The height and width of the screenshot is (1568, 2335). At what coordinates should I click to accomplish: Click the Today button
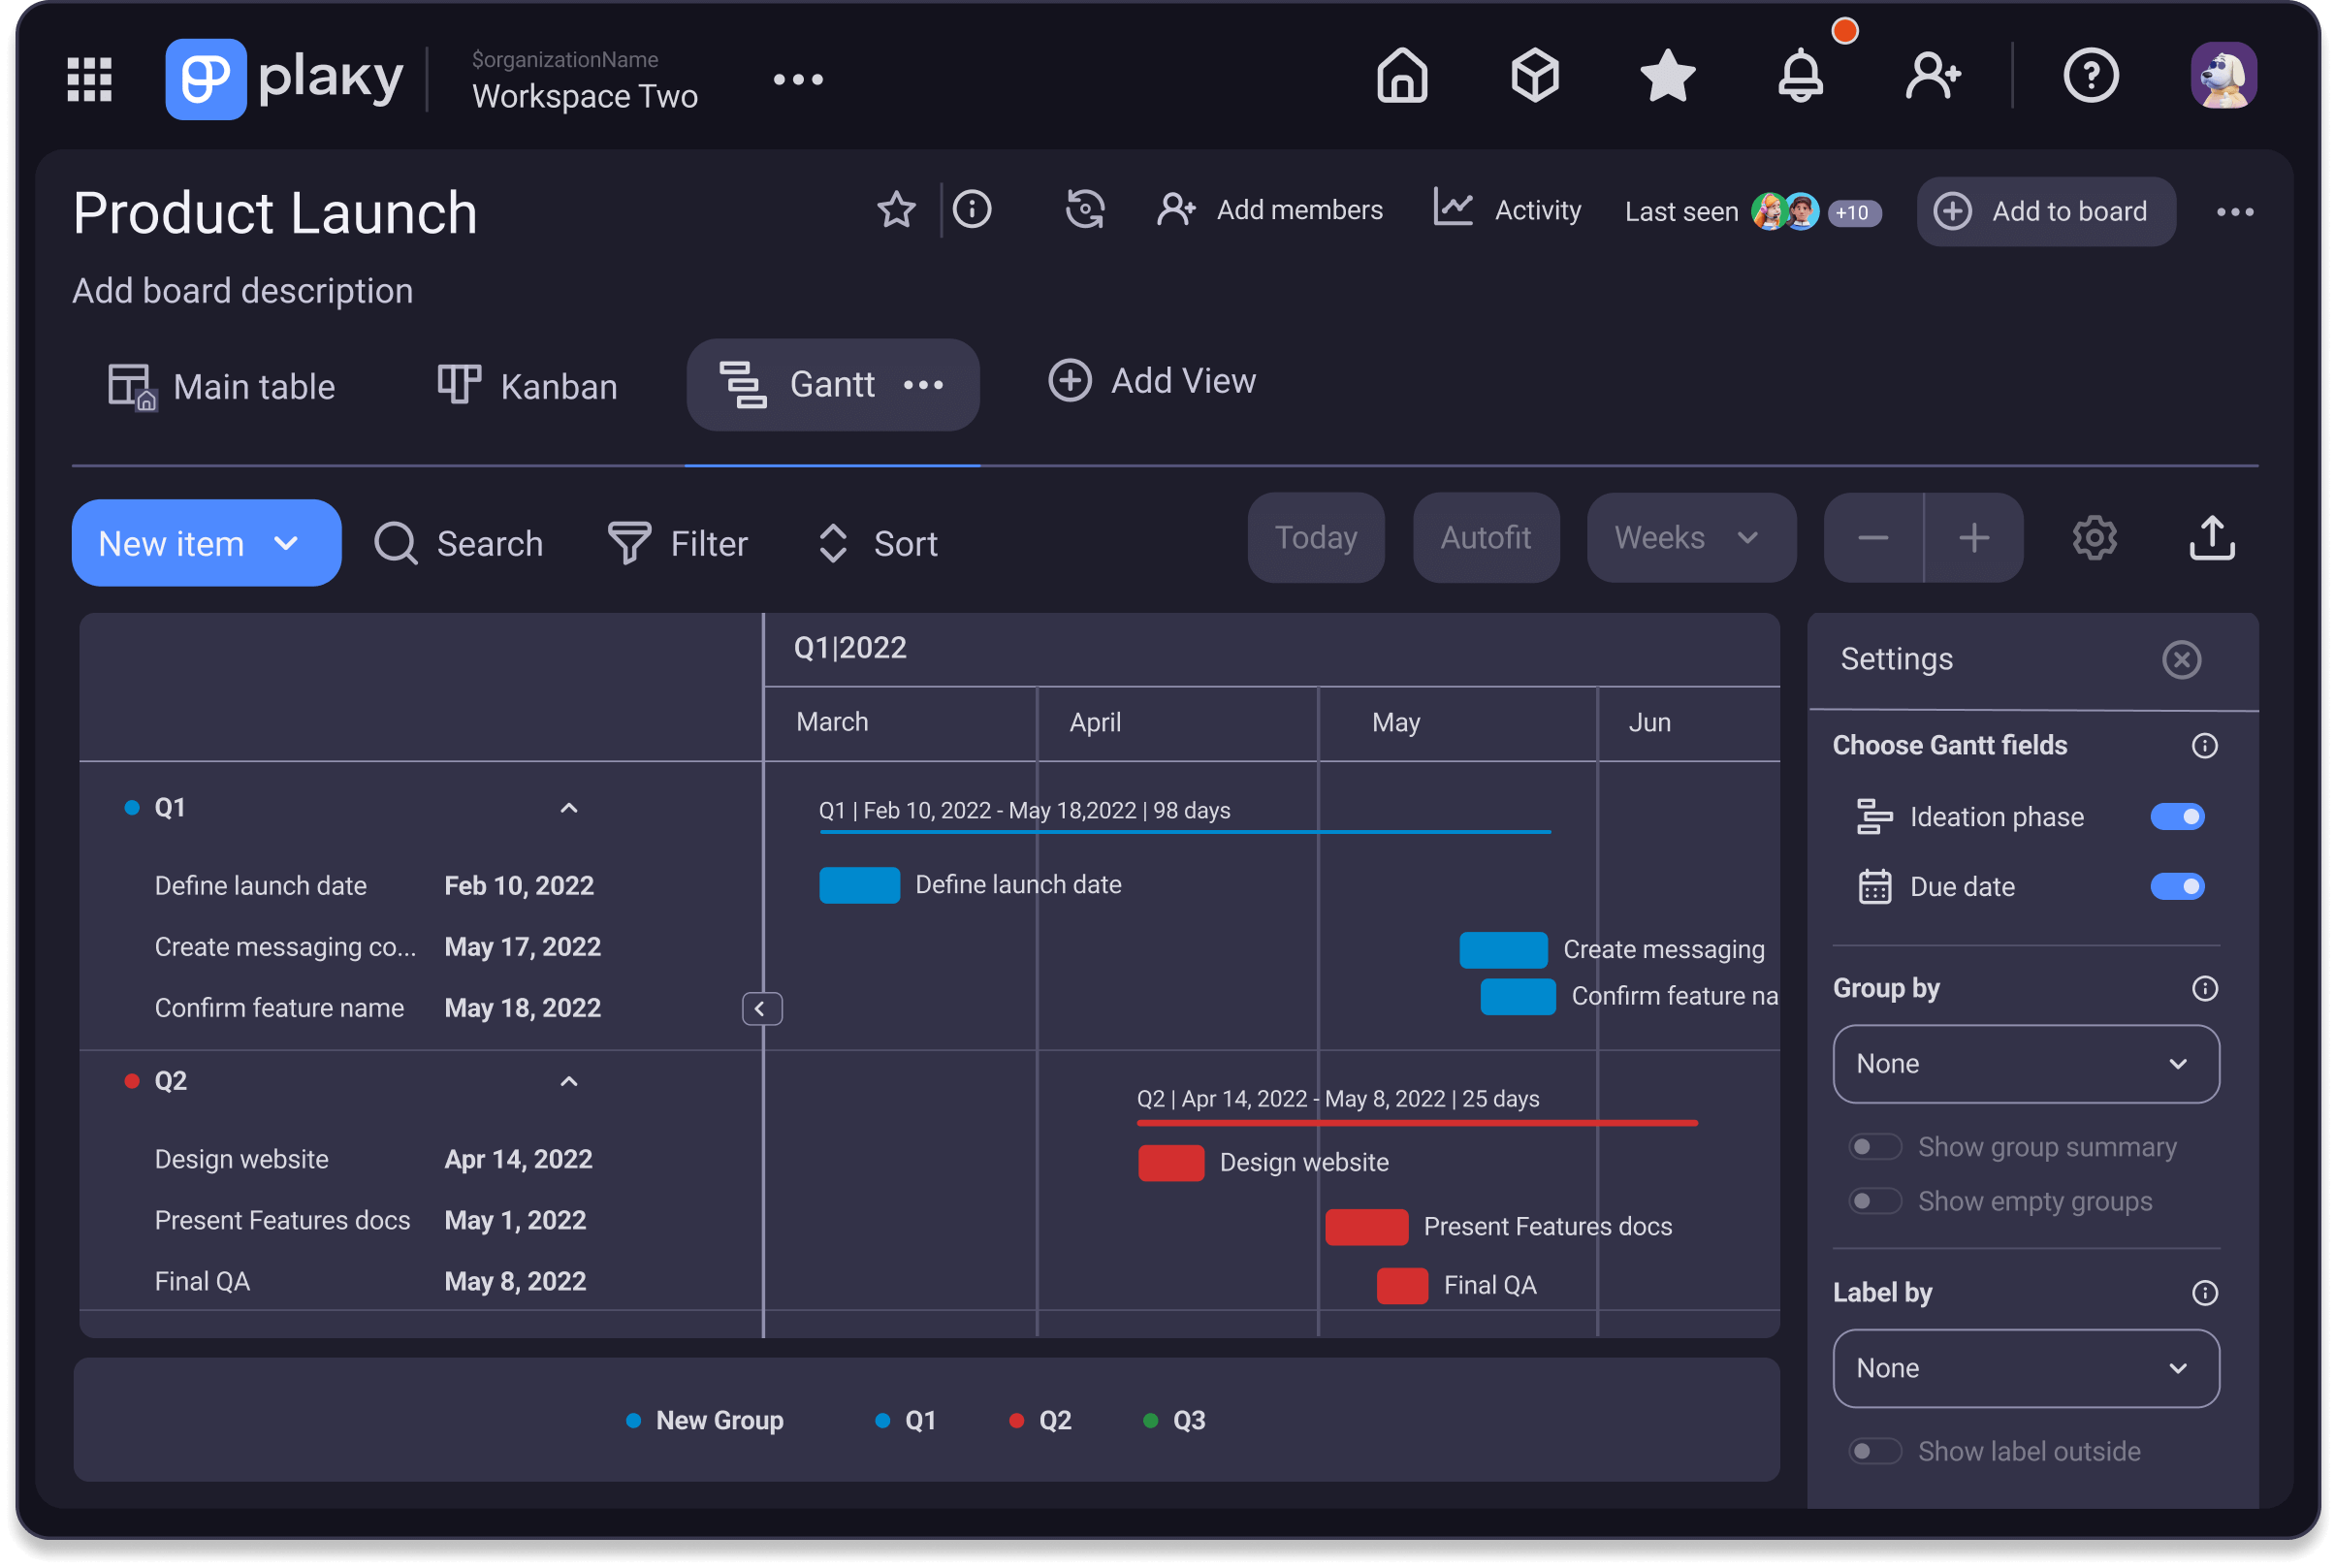pyautogui.click(x=1315, y=537)
